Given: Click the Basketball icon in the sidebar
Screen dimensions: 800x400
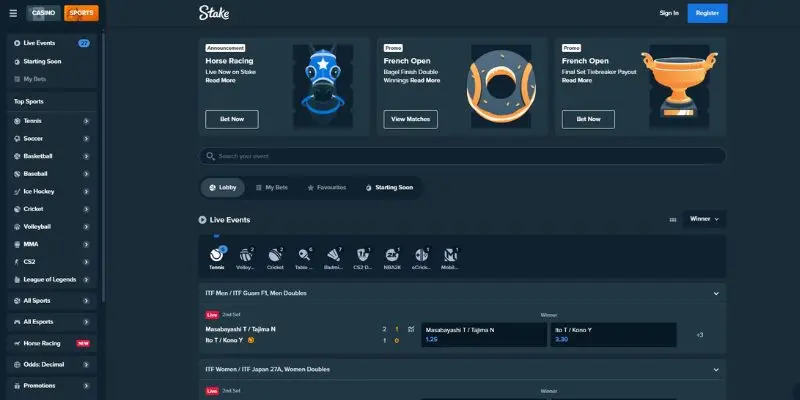Looking at the screenshot, I should [x=17, y=156].
